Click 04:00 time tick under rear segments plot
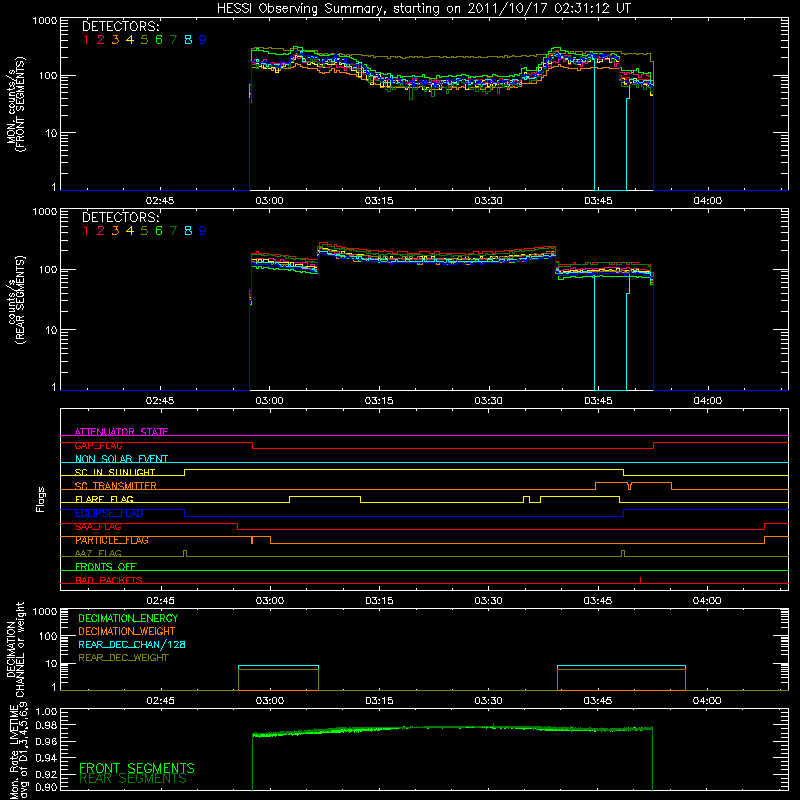This screenshot has height=800, width=800. (708, 401)
